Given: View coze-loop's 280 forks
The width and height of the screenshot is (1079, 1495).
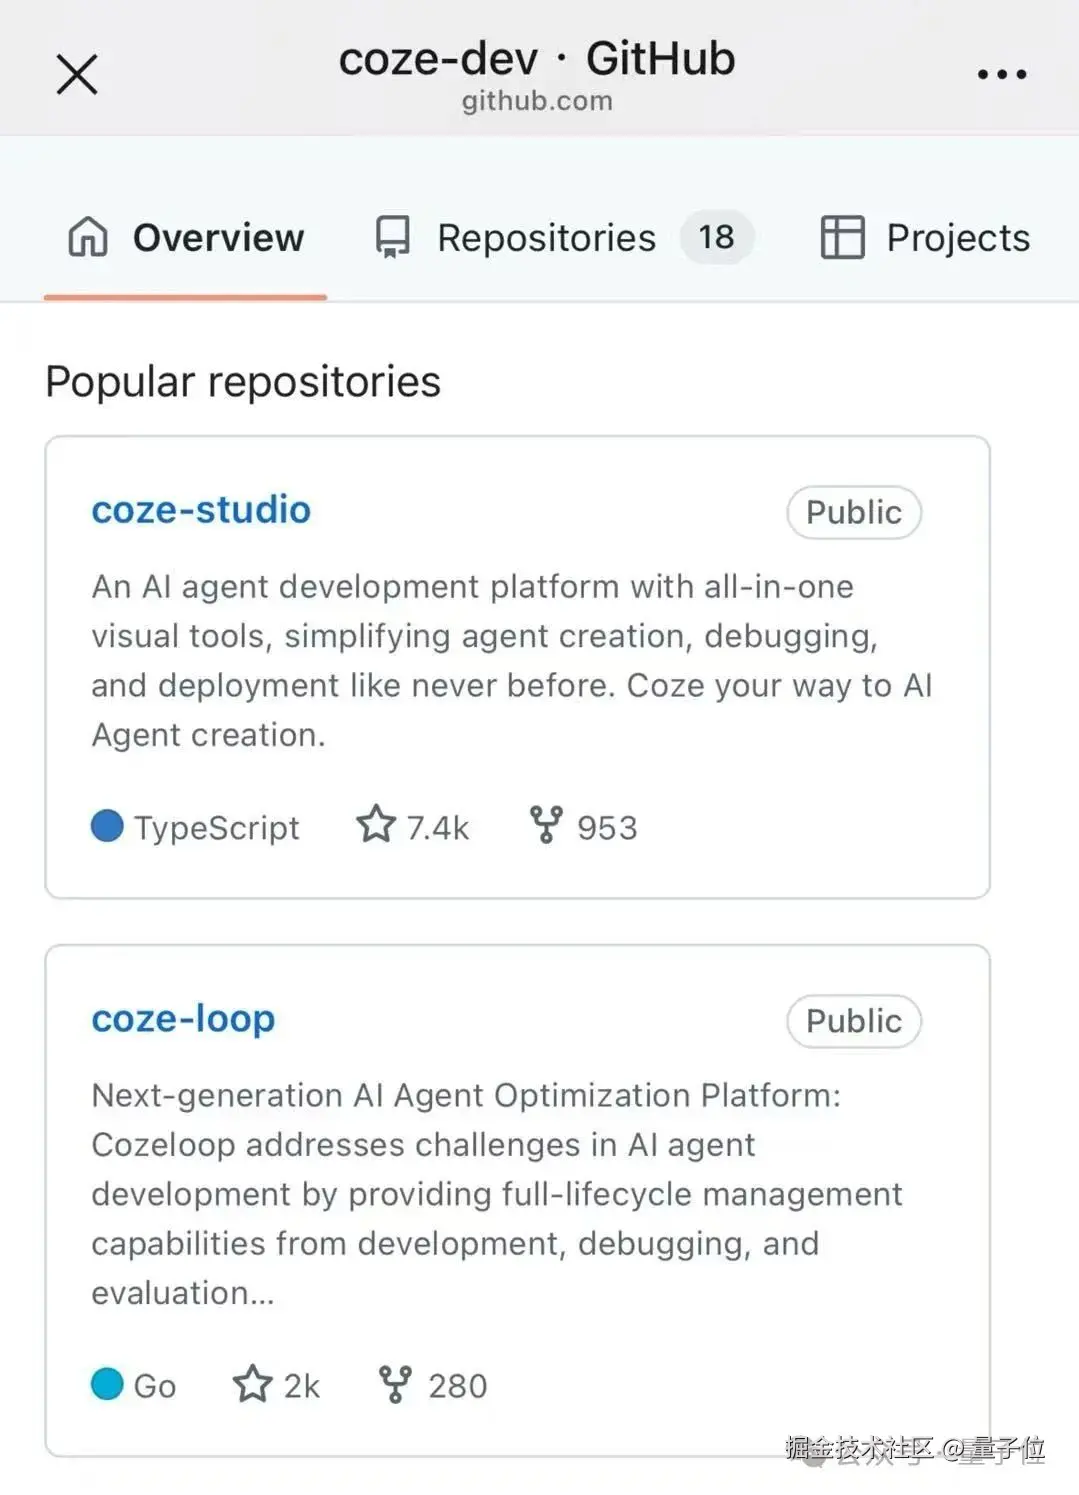Looking at the screenshot, I should (x=457, y=1386).
